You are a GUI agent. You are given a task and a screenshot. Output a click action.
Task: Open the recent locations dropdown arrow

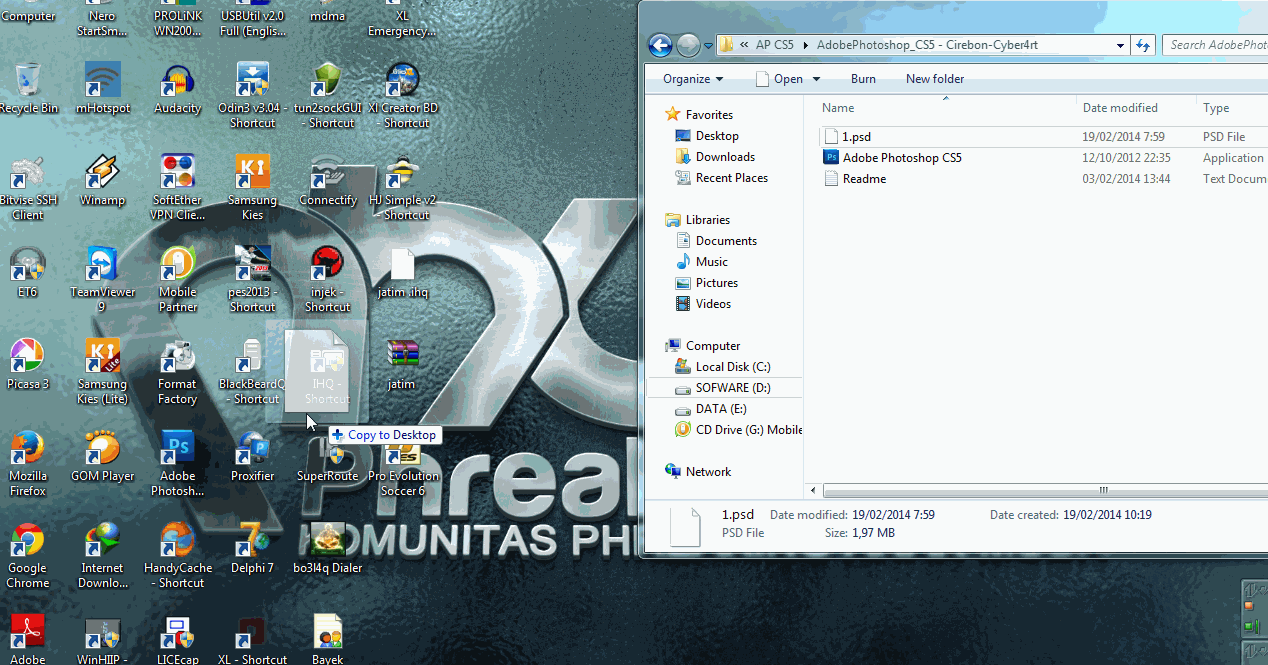click(708, 46)
